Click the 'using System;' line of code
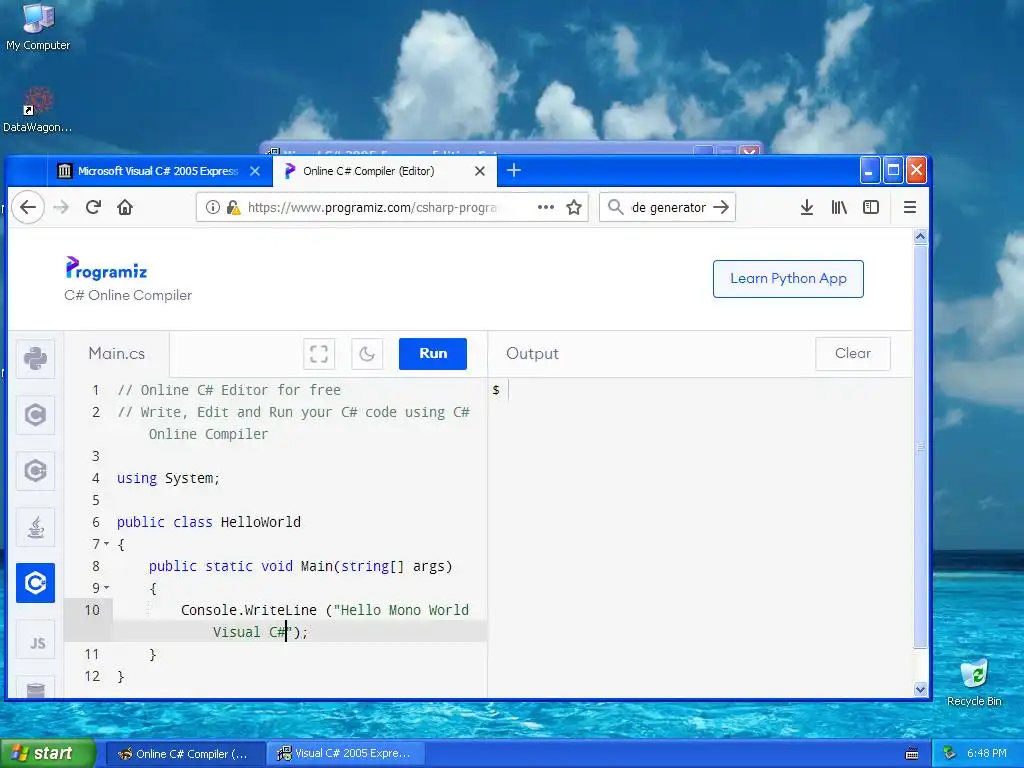This screenshot has width=1024, height=768. tap(168, 478)
